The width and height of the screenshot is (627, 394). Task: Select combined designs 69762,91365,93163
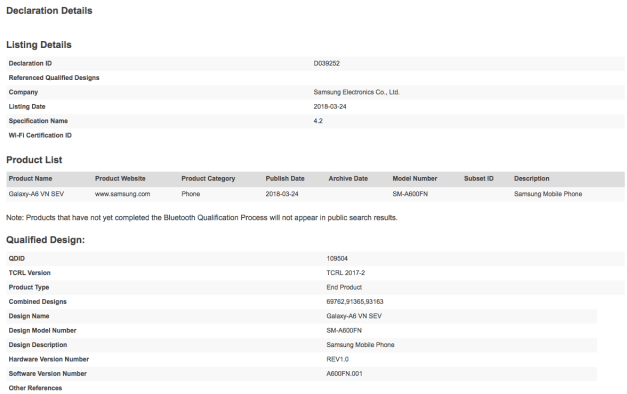coord(355,302)
